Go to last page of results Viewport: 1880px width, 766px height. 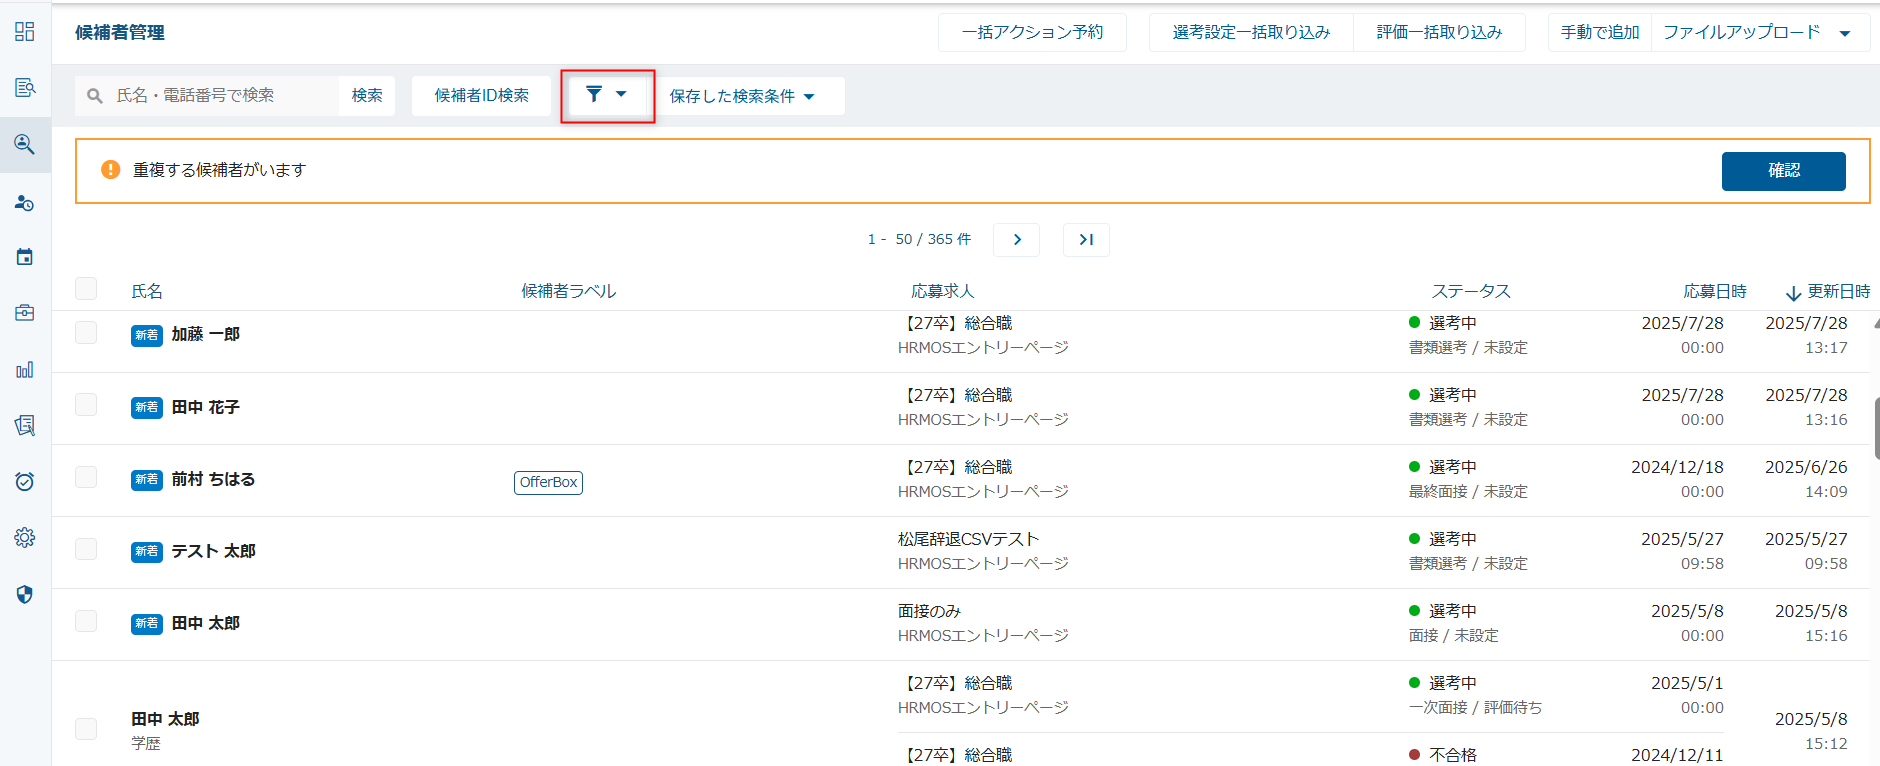tap(1086, 240)
